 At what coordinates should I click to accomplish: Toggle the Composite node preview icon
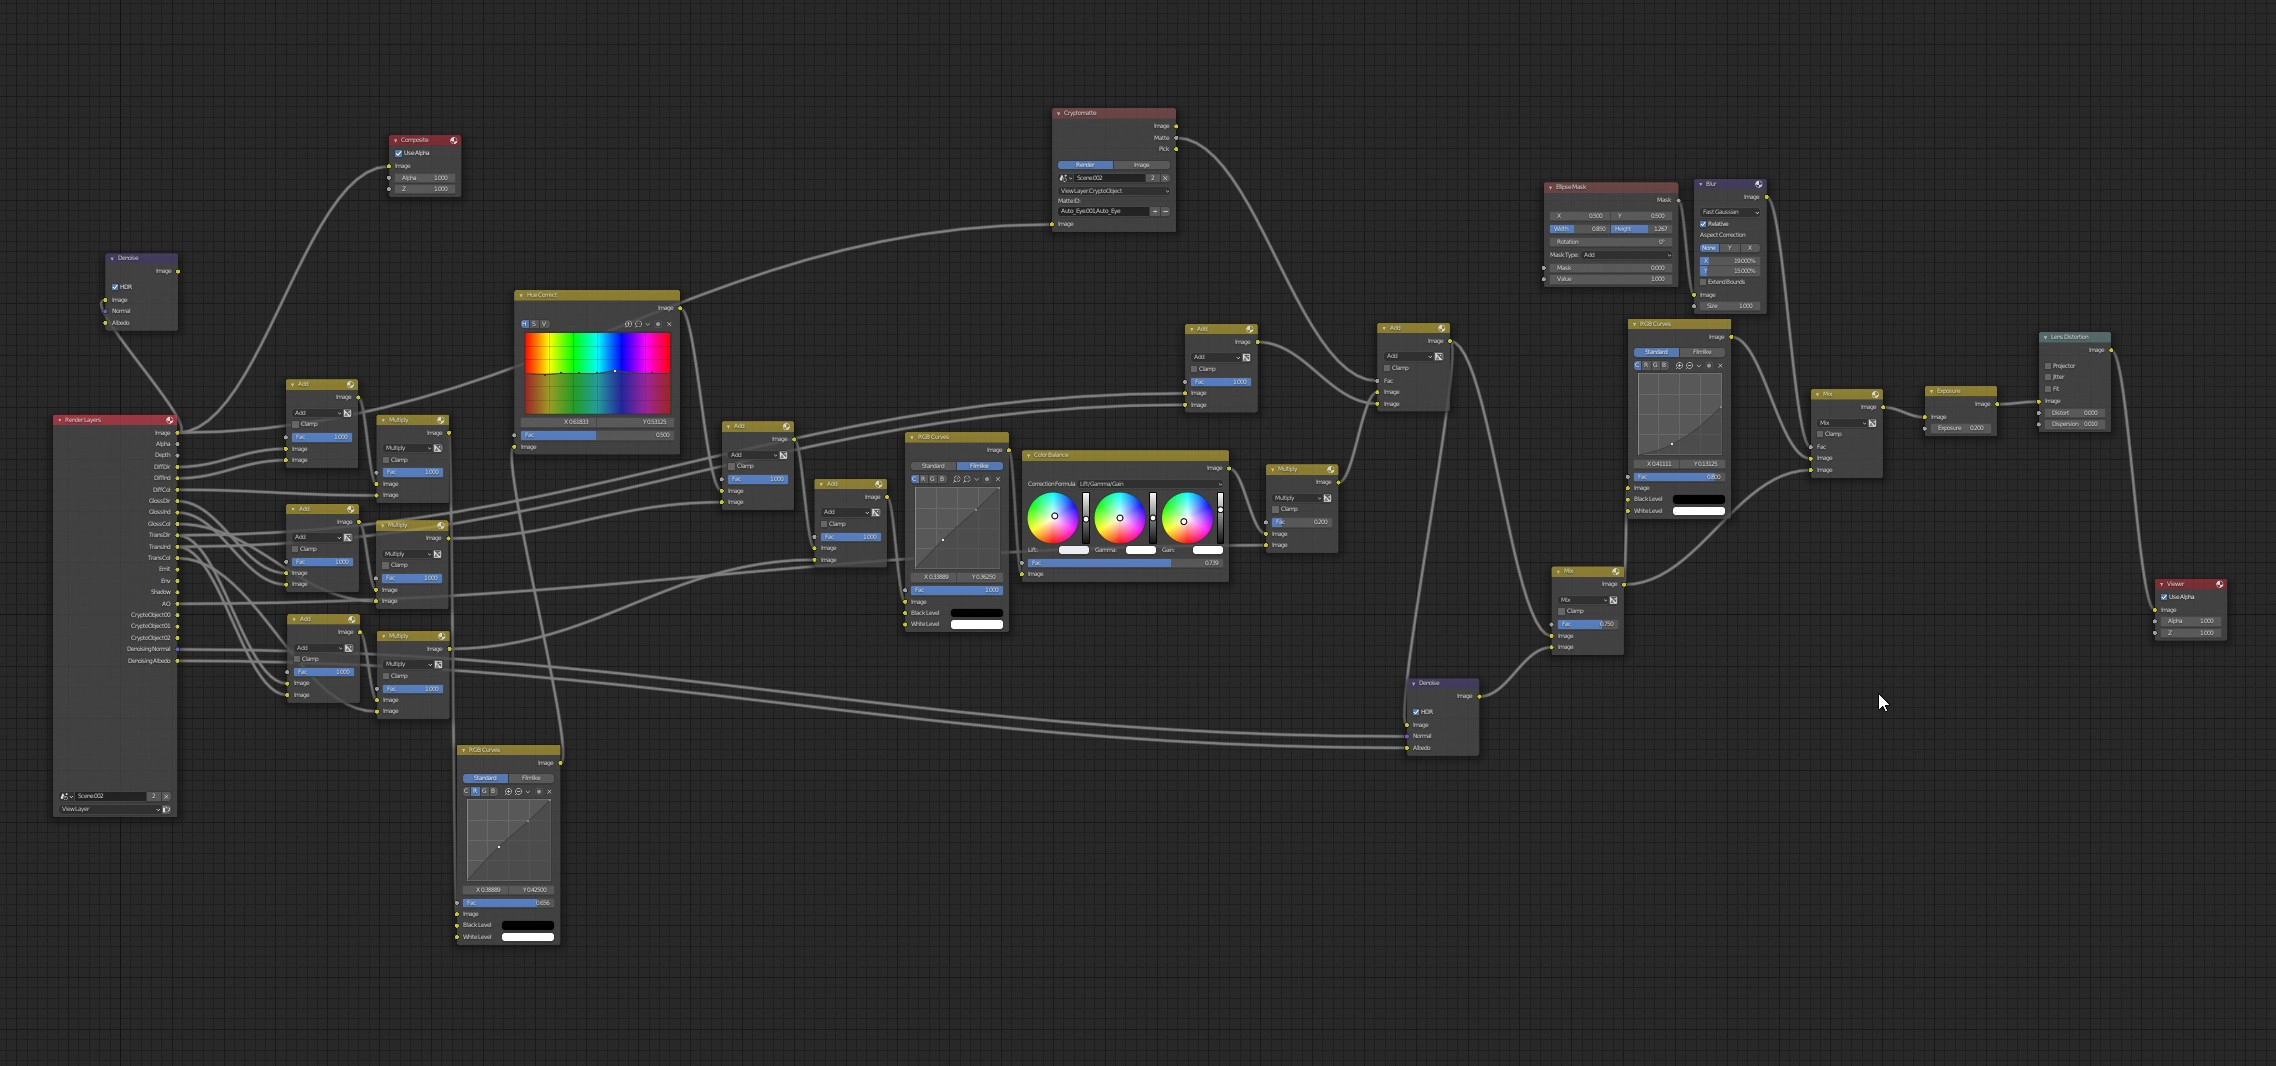point(454,140)
